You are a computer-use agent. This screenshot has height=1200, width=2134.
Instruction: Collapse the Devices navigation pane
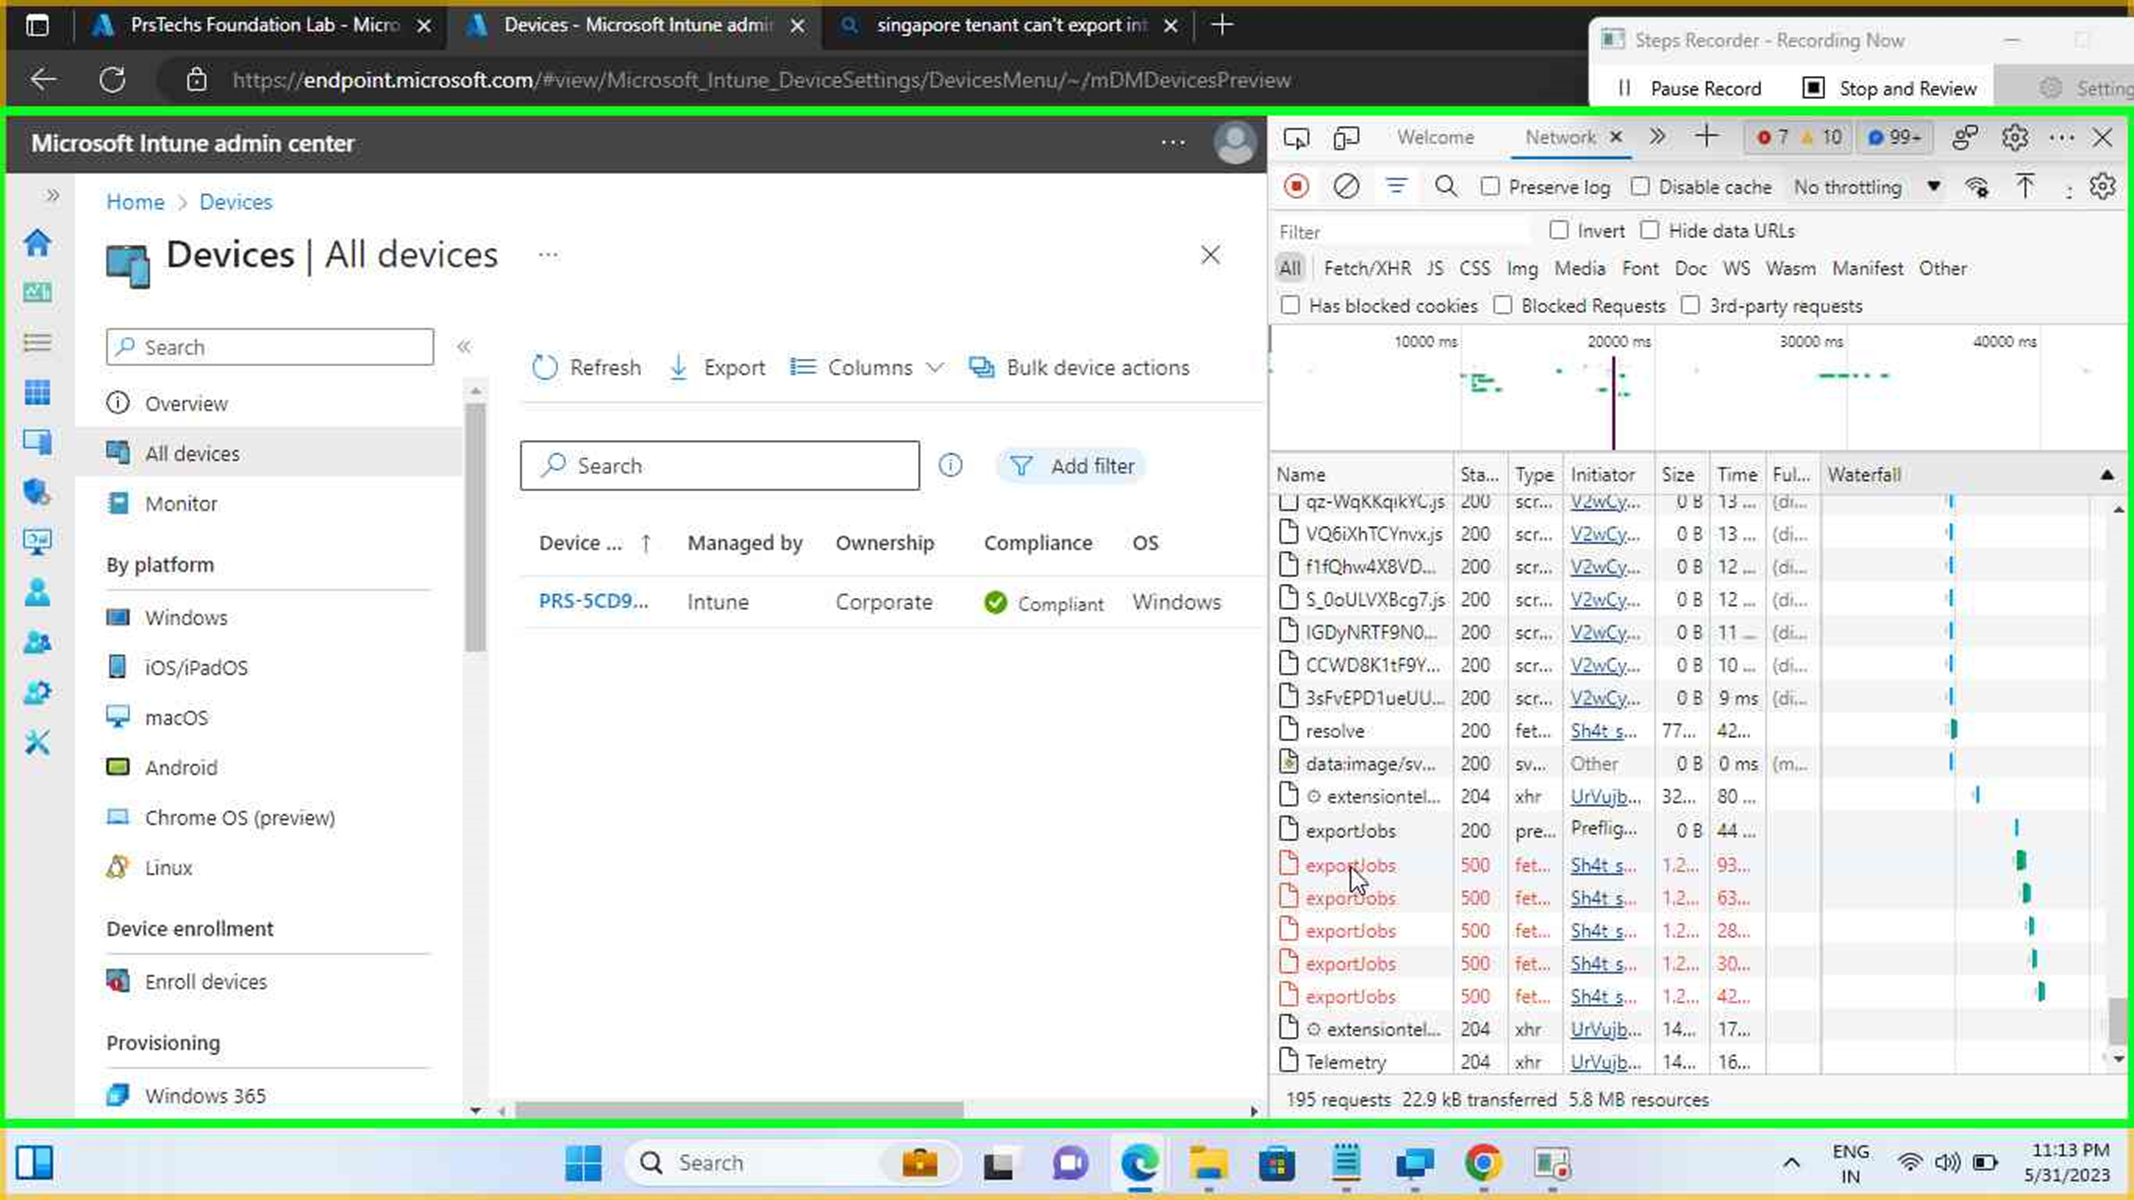click(464, 346)
